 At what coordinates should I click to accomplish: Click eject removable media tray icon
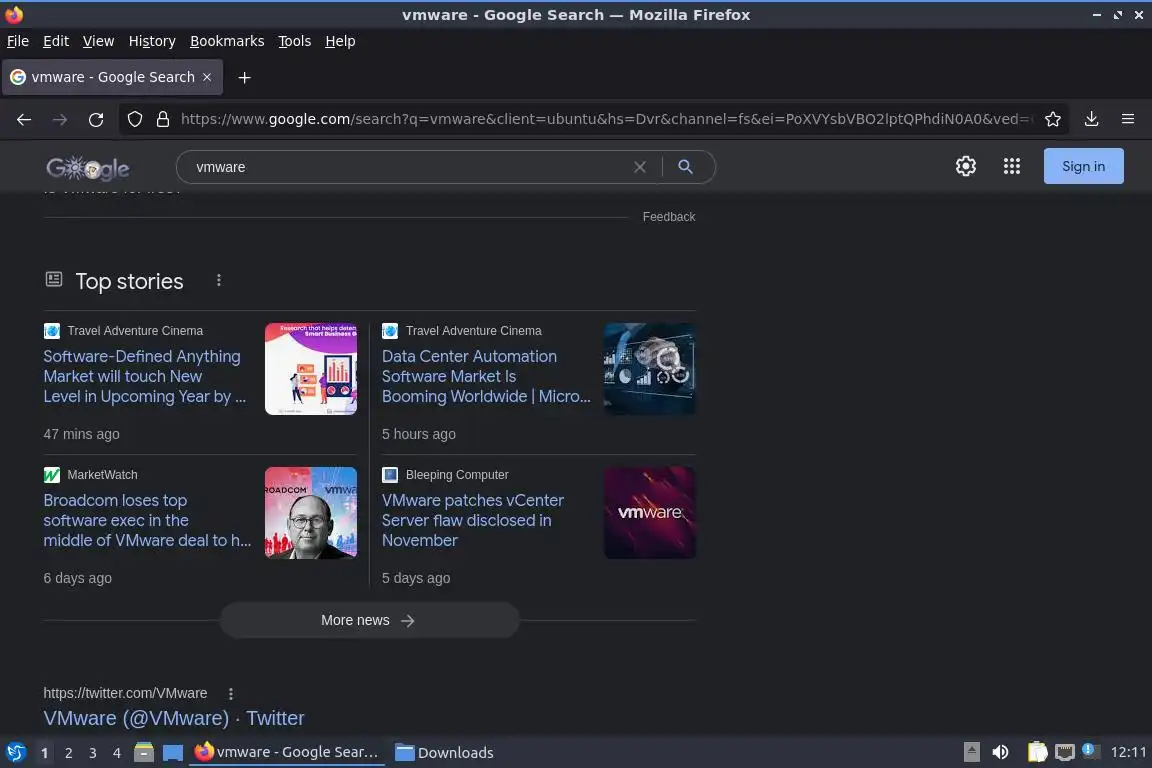[x=971, y=752]
